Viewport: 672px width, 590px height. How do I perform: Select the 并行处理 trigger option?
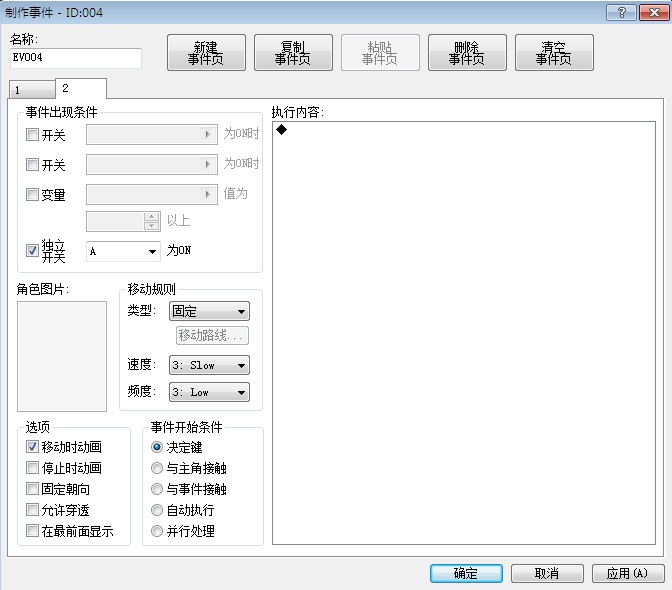click(x=157, y=531)
